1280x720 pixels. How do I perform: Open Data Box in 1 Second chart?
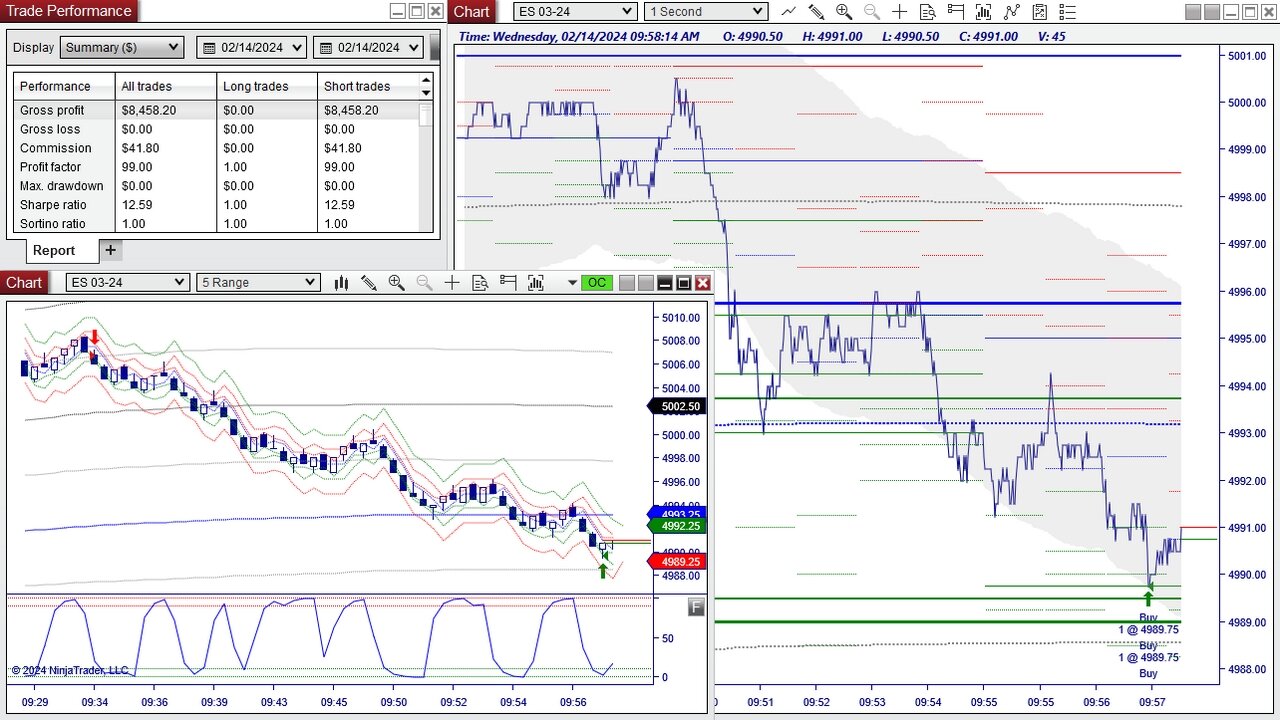pos(928,12)
